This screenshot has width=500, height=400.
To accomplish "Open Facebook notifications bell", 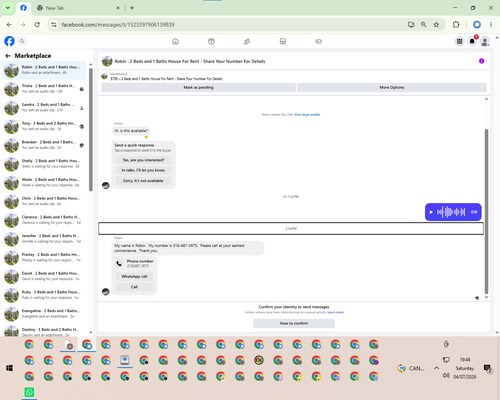I will point(472,41).
